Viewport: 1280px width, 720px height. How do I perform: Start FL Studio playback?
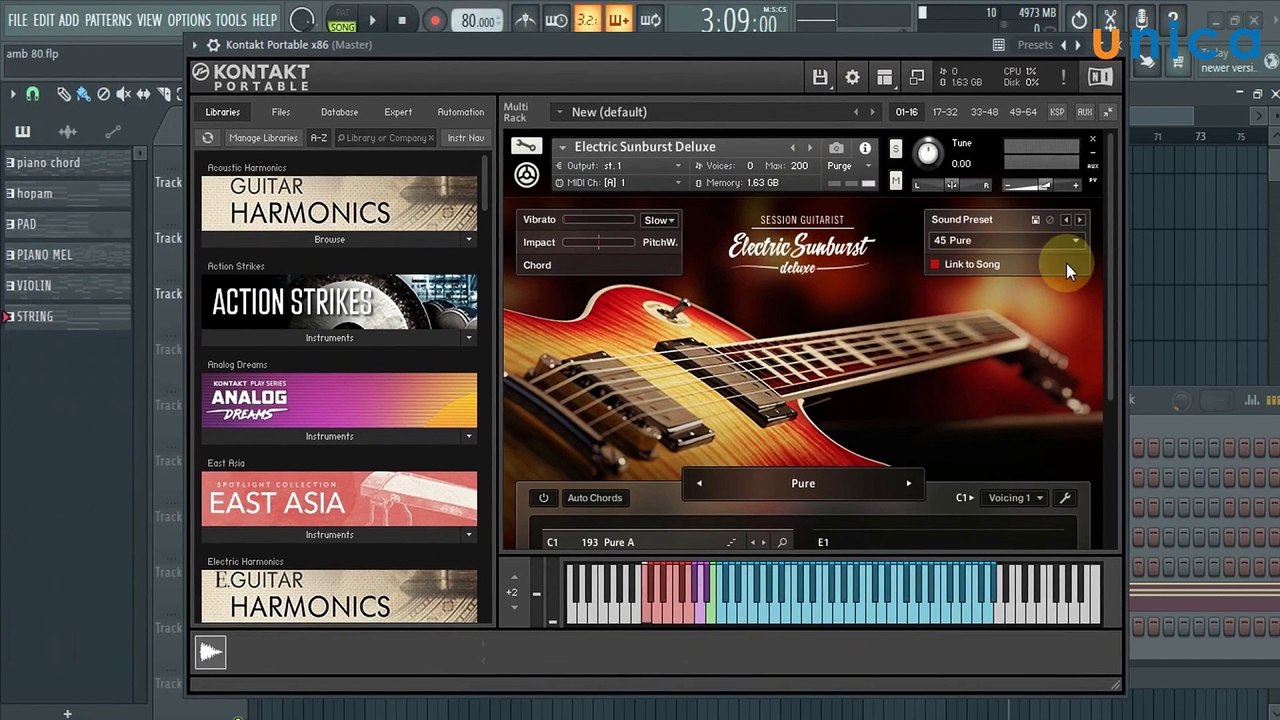coord(372,20)
